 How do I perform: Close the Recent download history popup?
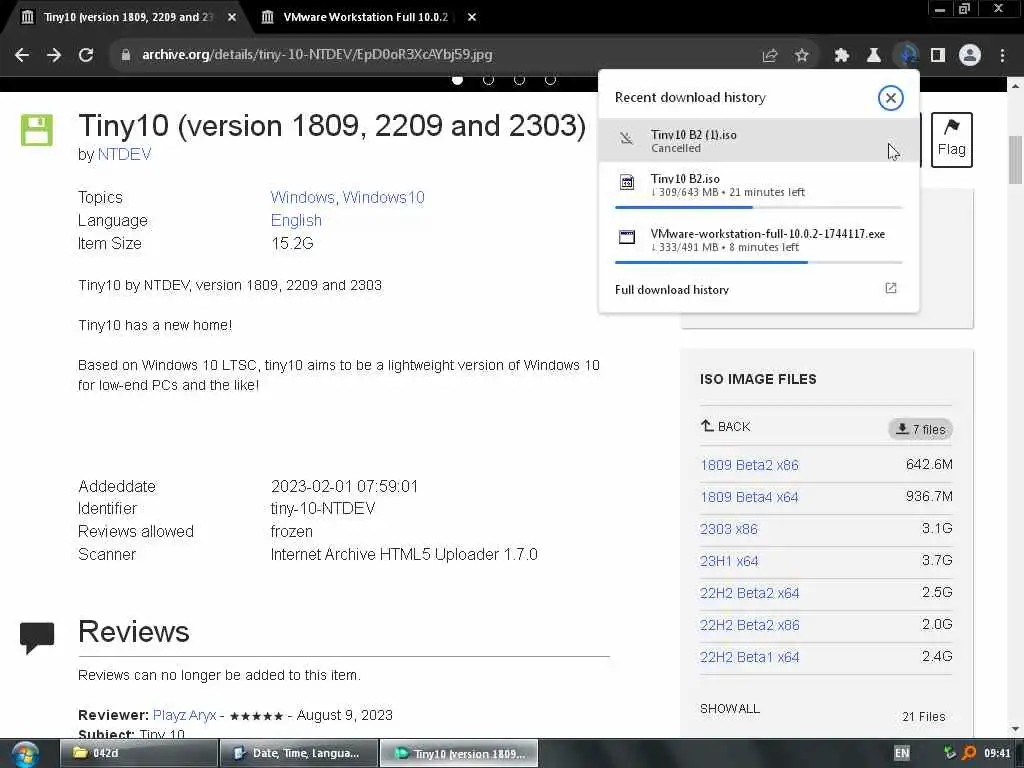890,98
